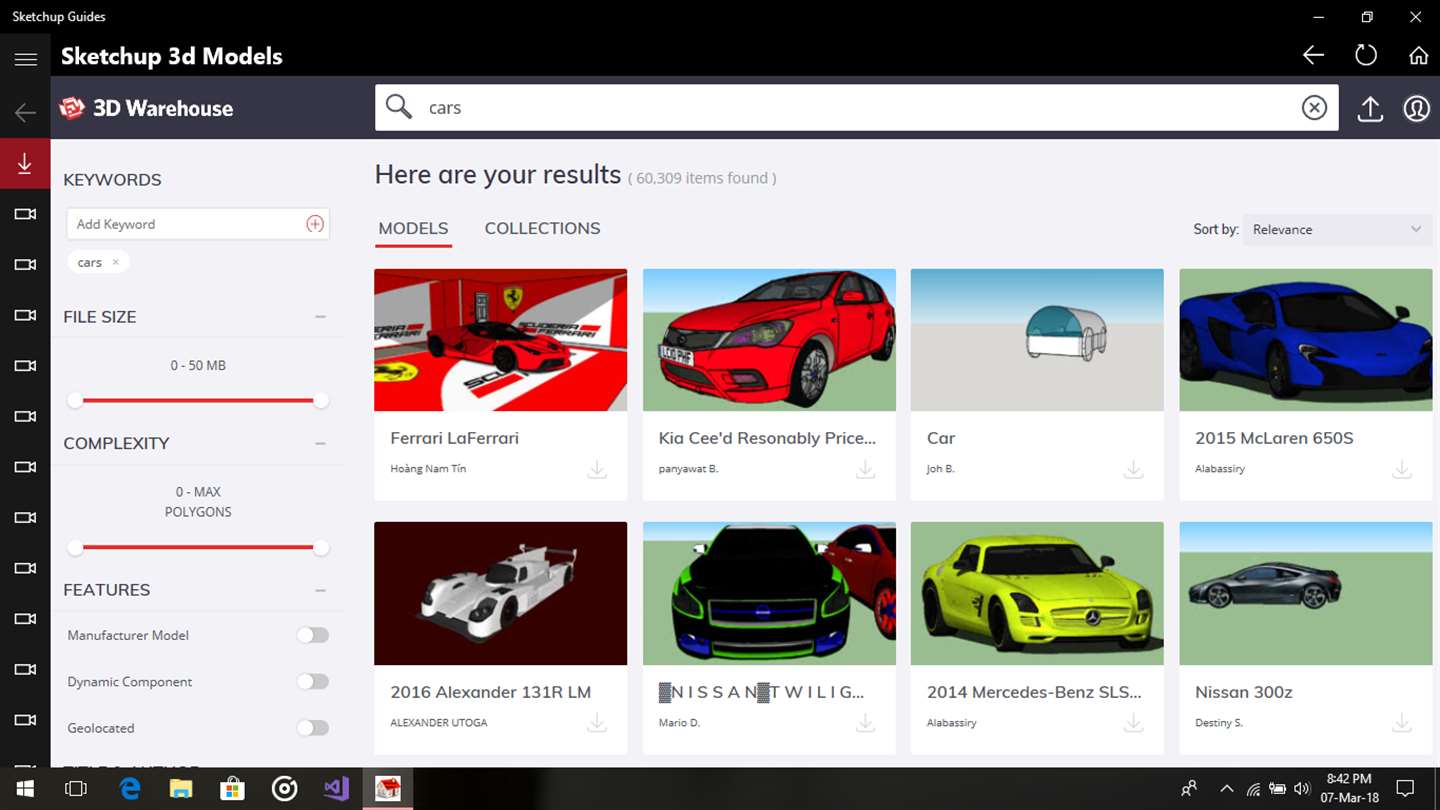Click the magnifying glass search icon
Image resolution: width=1440 pixels, height=810 pixels.
tap(399, 107)
